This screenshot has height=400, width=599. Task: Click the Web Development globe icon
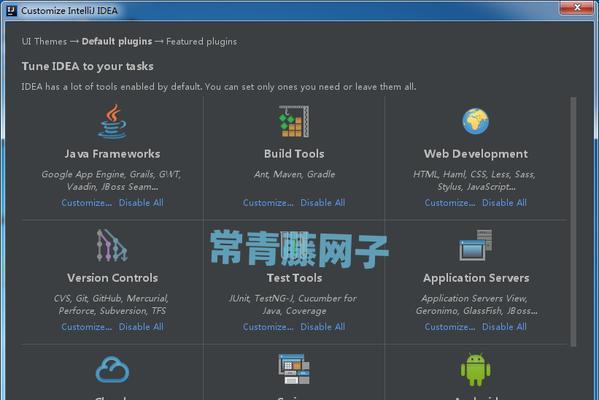(475, 121)
